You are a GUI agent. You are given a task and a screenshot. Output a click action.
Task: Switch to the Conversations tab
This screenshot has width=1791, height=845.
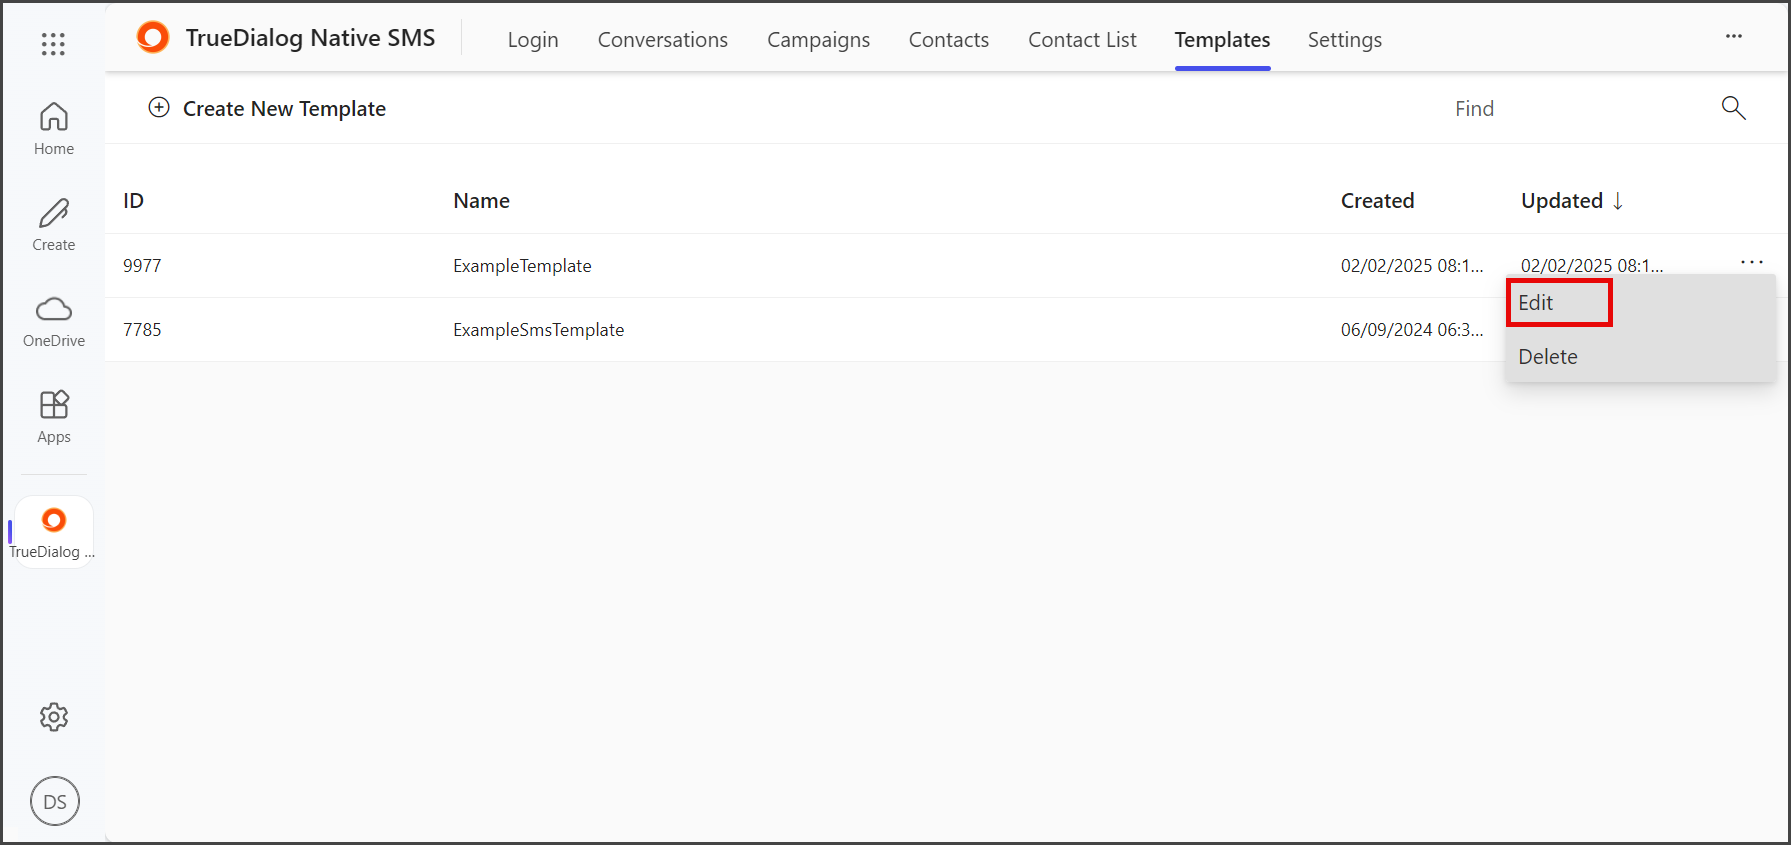(x=663, y=40)
